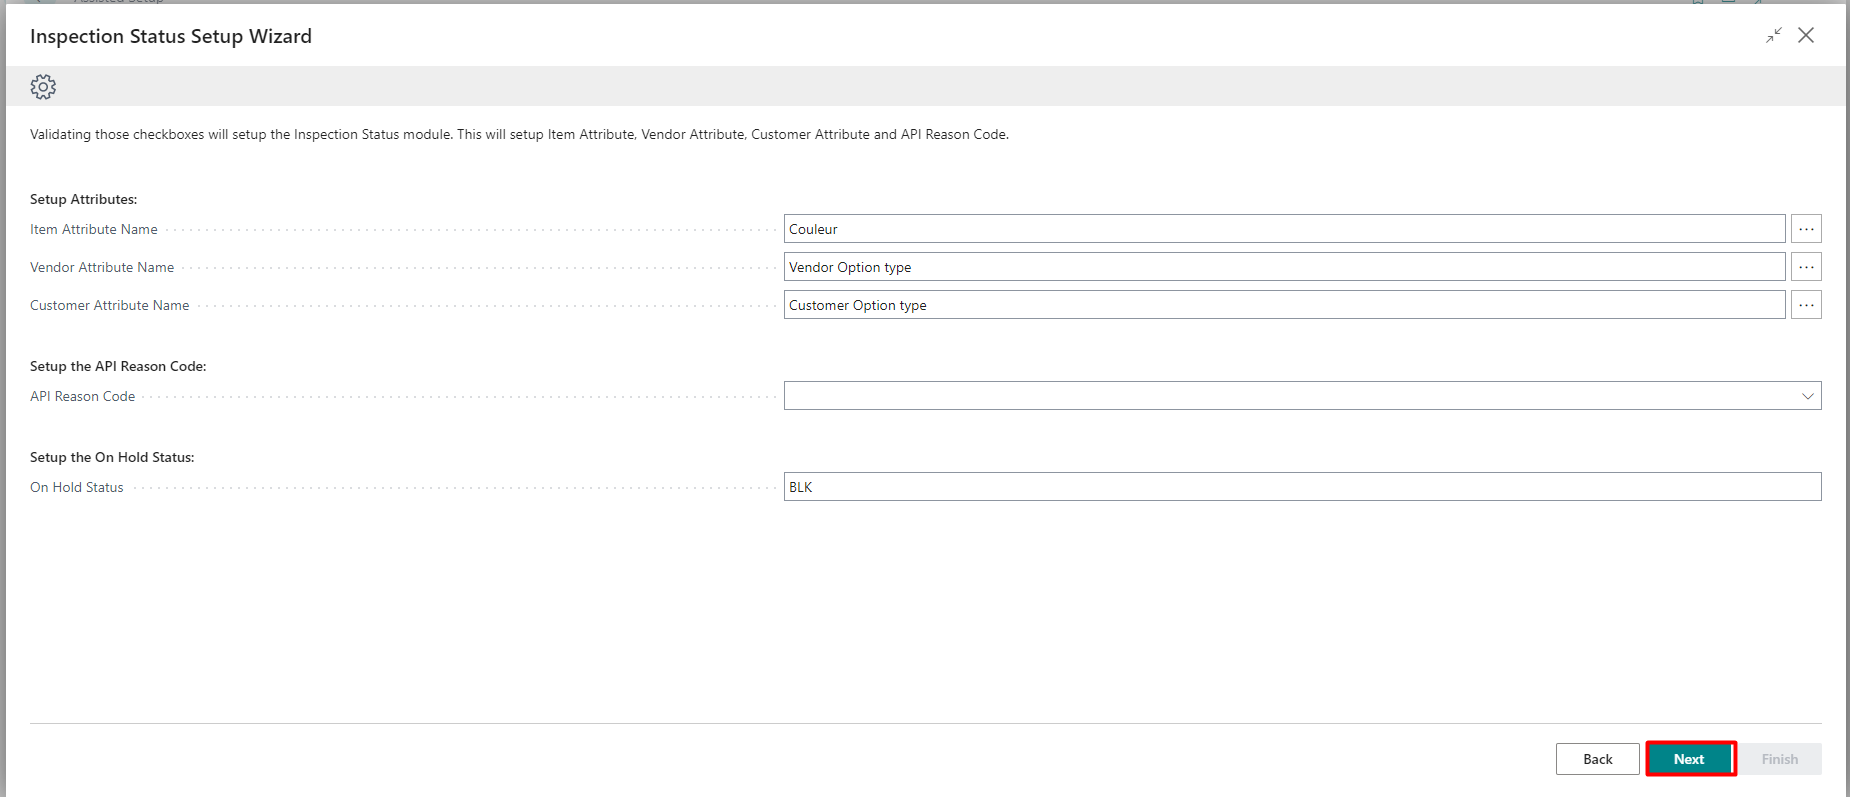
Task: Click the Setup the API Reason Code heading
Action: [x=118, y=366]
